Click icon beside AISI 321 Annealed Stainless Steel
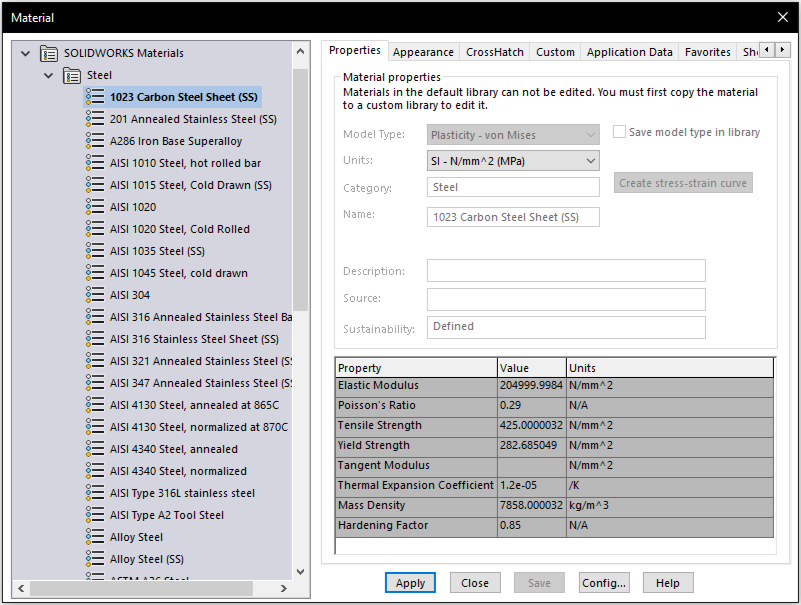This screenshot has width=801, height=605. click(x=95, y=361)
